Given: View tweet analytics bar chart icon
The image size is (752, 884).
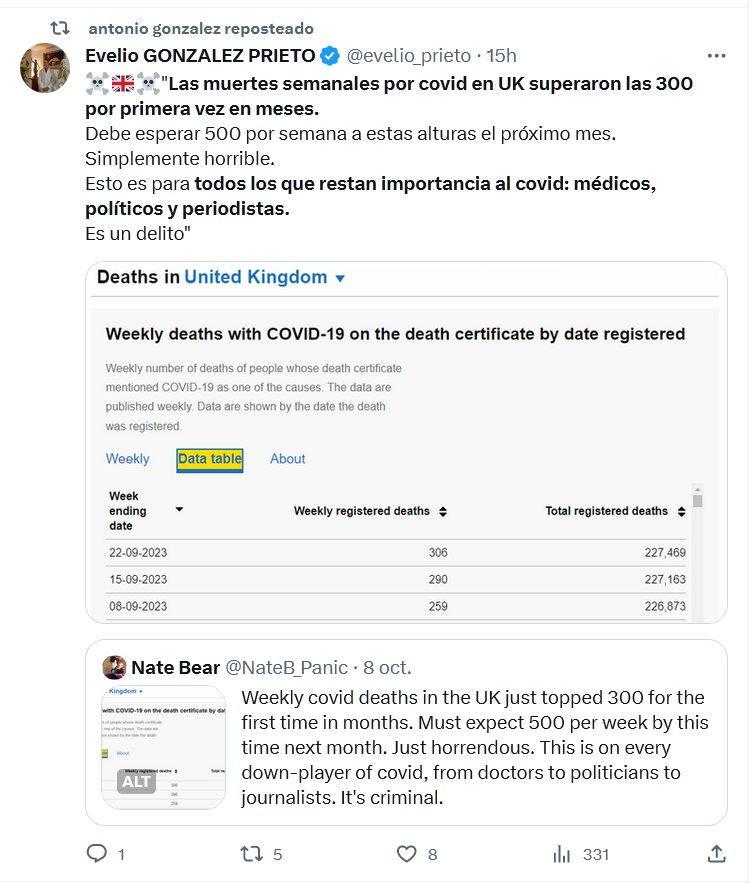Looking at the screenshot, I should (x=562, y=854).
